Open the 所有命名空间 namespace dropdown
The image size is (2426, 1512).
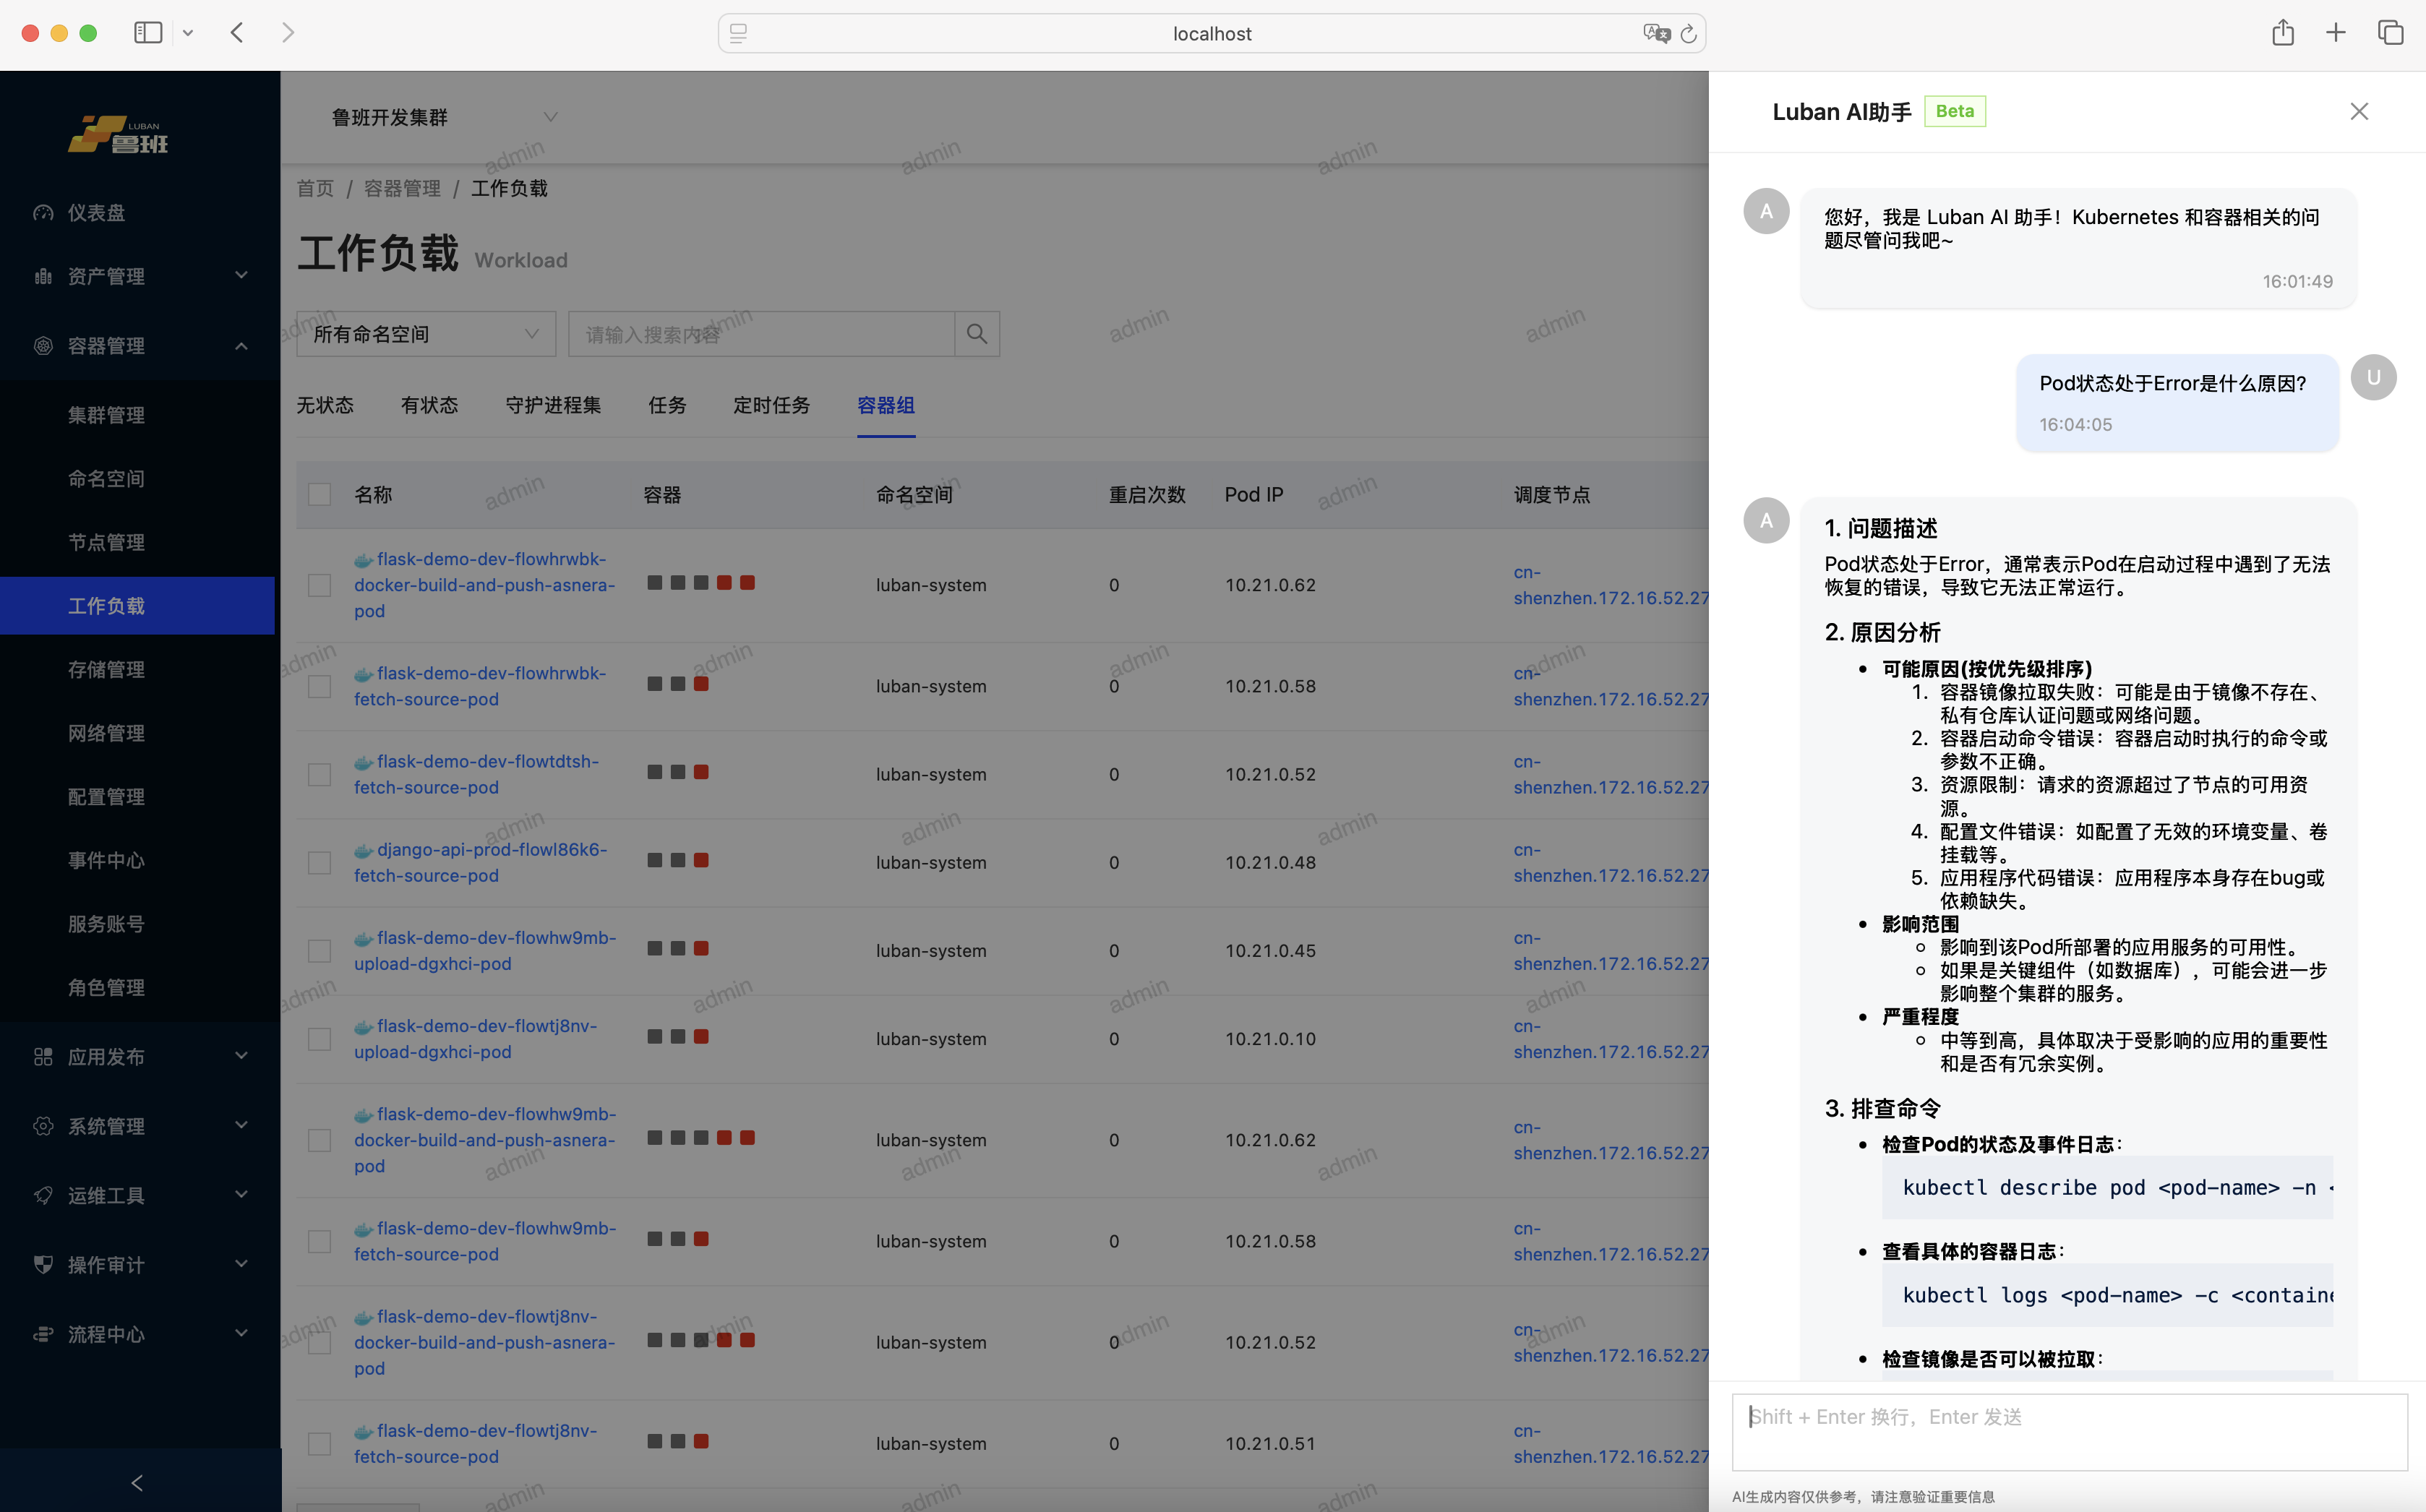(426, 334)
